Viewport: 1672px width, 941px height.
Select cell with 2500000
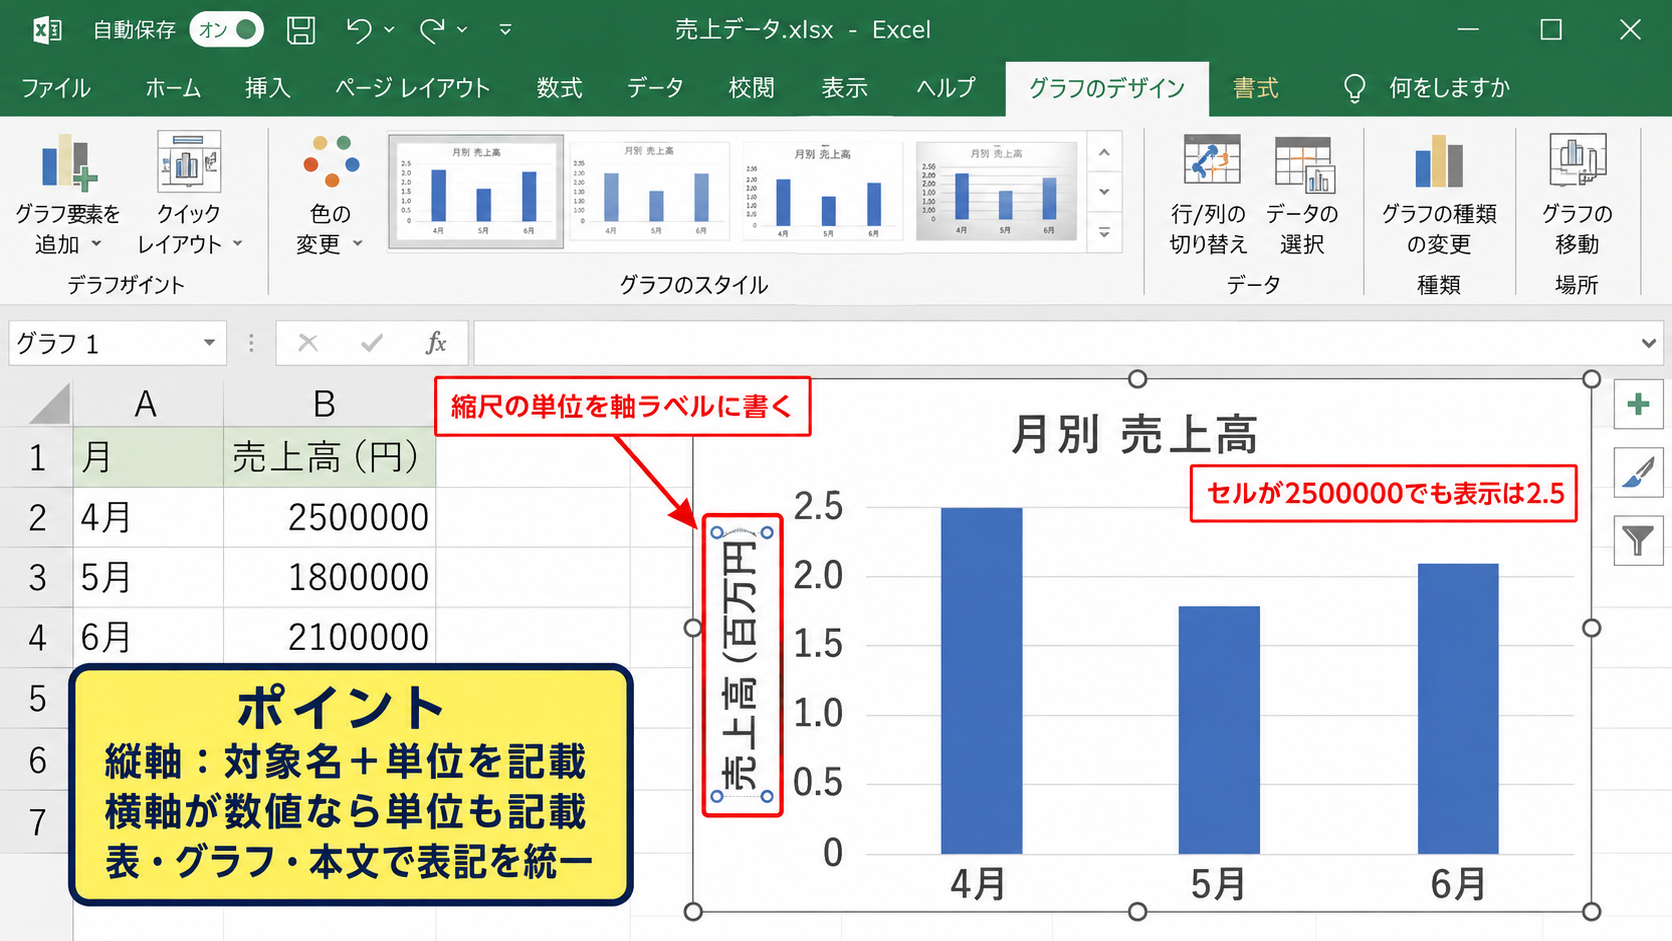pos(329,517)
